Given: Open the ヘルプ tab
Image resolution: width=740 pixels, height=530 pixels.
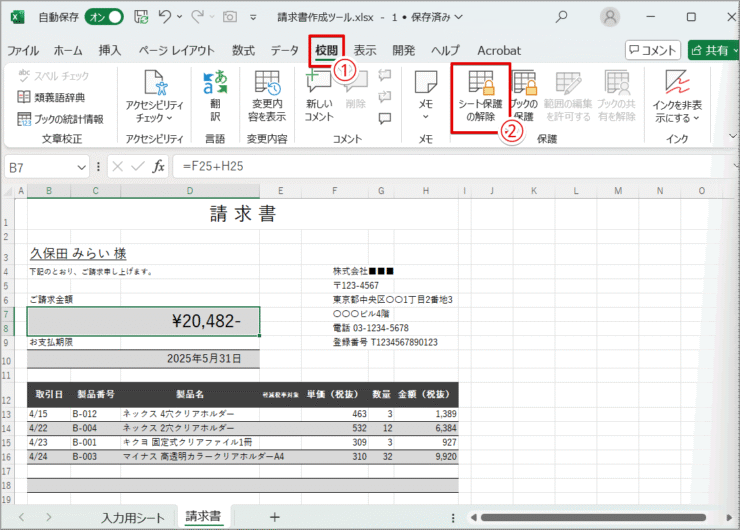Looking at the screenshot, I should [x=445, y=50].
